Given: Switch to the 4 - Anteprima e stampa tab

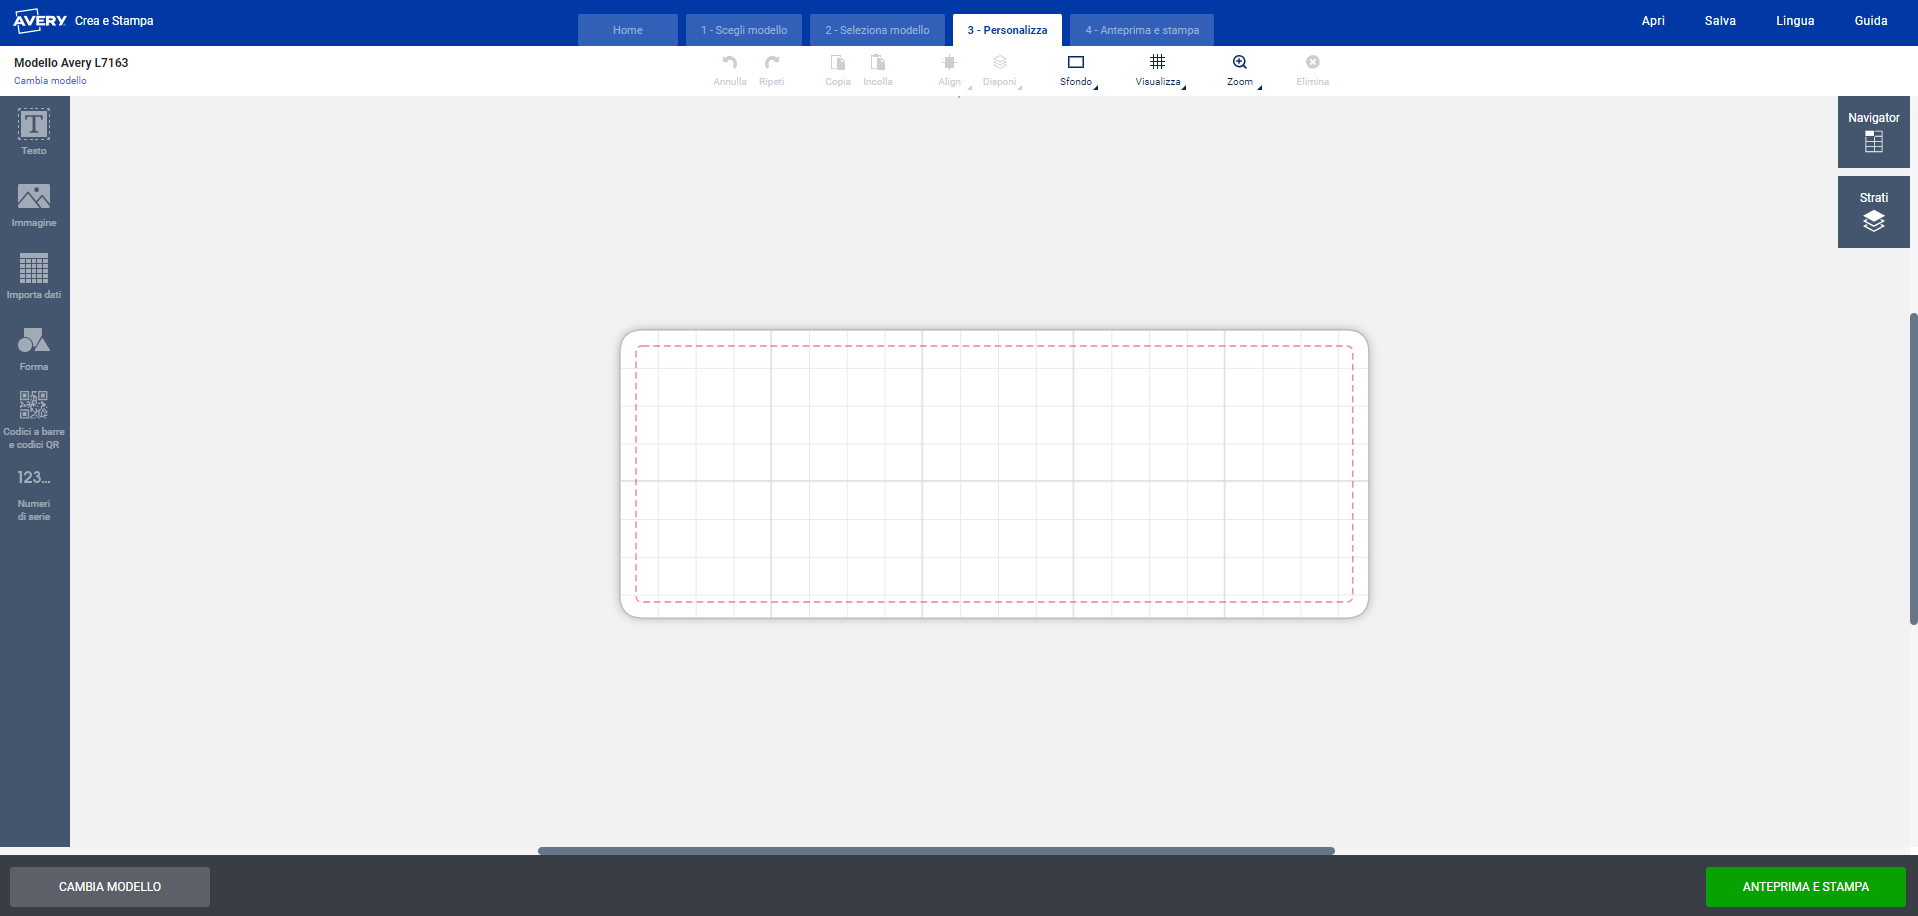Looking at the screenshot, I should click(1141, 29).
